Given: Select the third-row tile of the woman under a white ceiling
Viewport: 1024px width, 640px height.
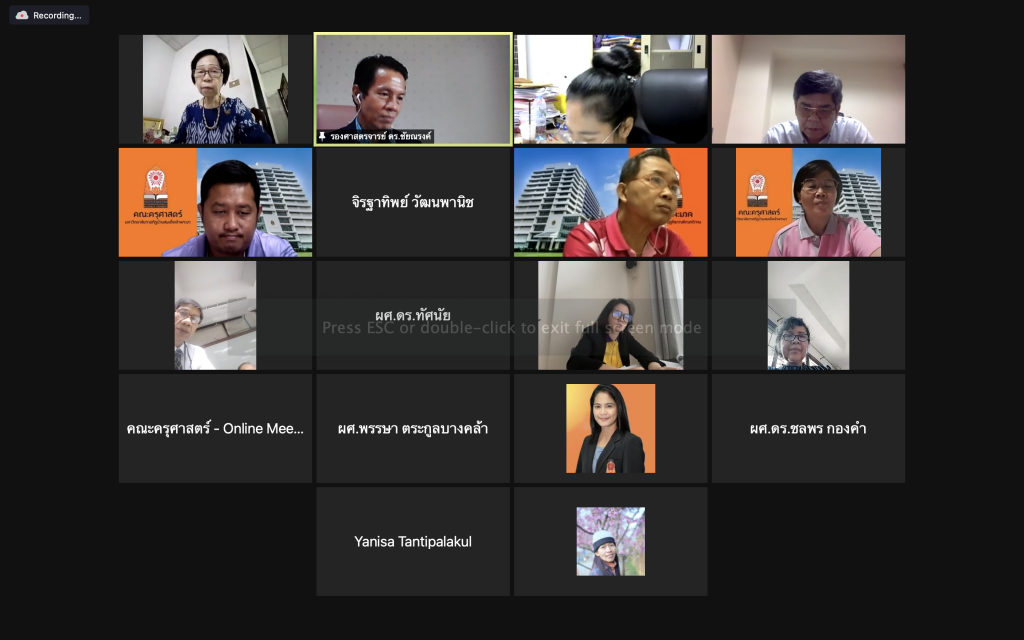Looking at the screenshot, I should [808, 315].
